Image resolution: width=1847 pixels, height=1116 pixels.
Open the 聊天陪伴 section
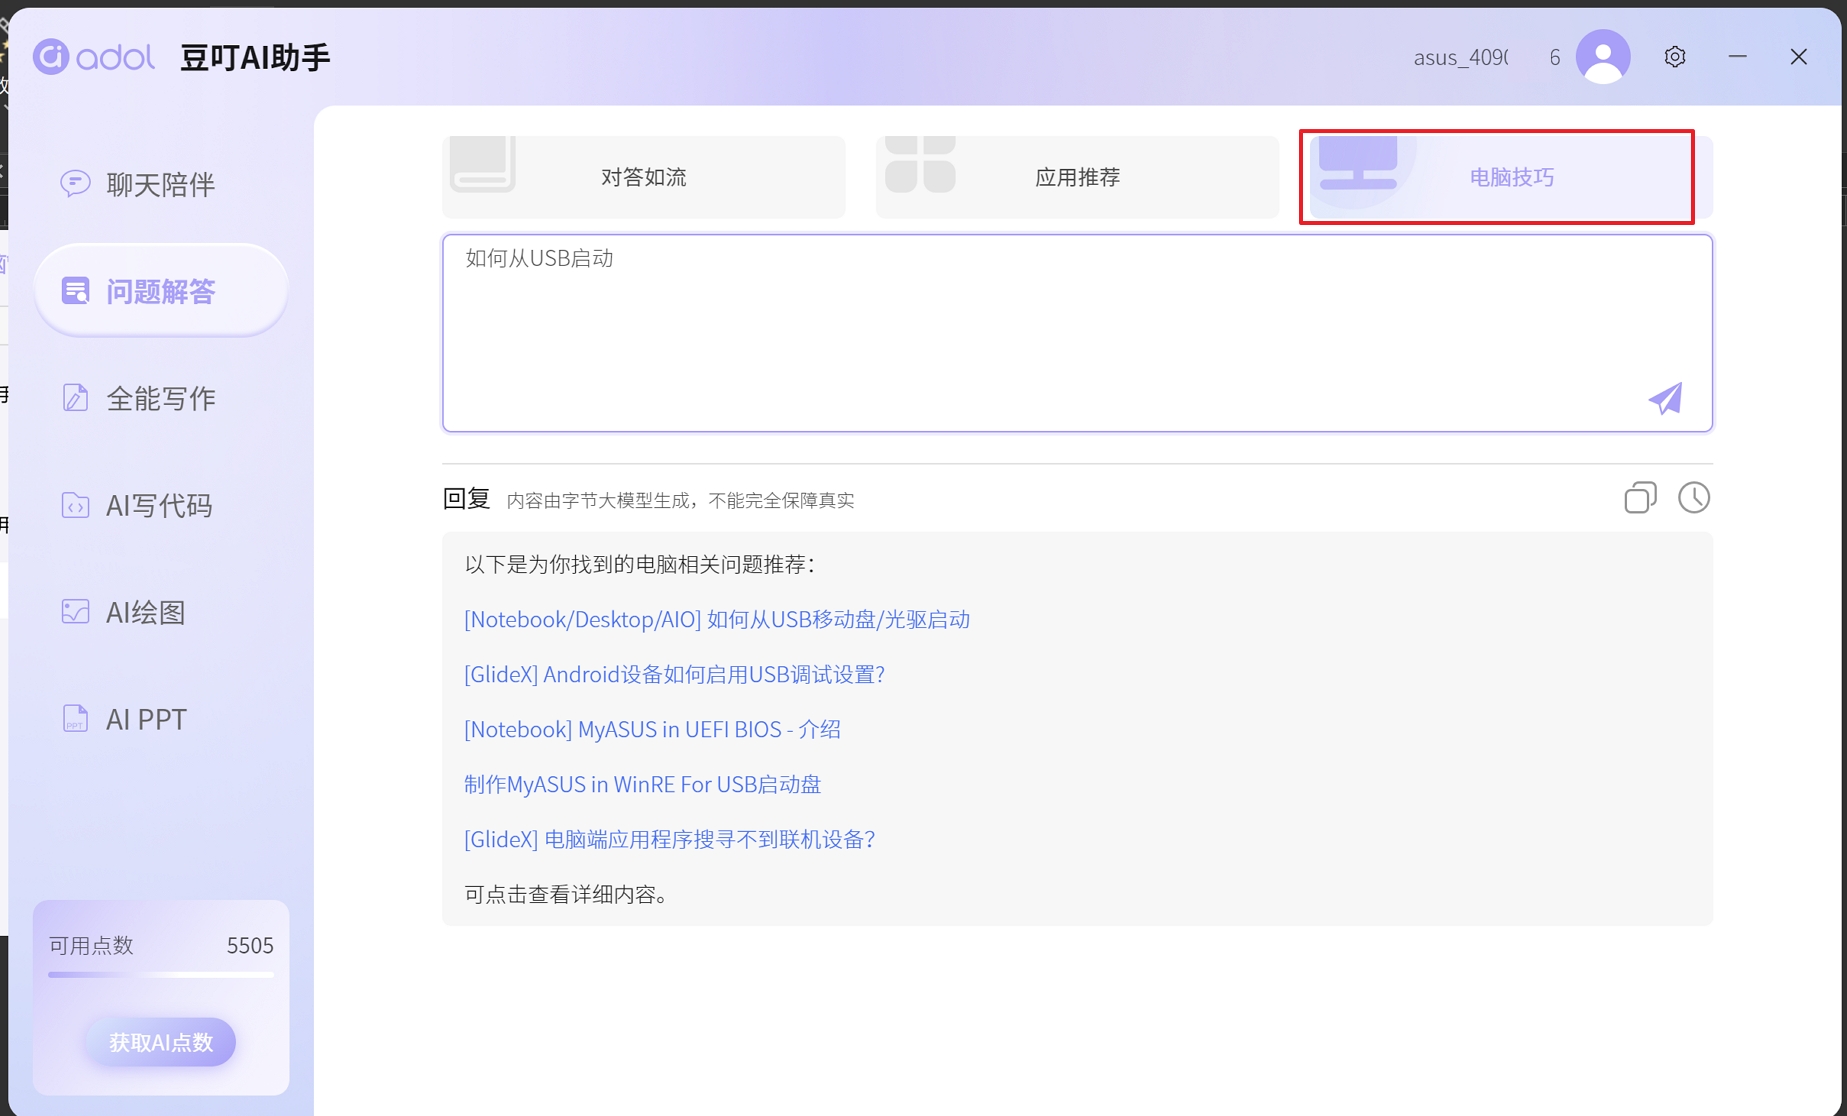(x=161, y=184)
